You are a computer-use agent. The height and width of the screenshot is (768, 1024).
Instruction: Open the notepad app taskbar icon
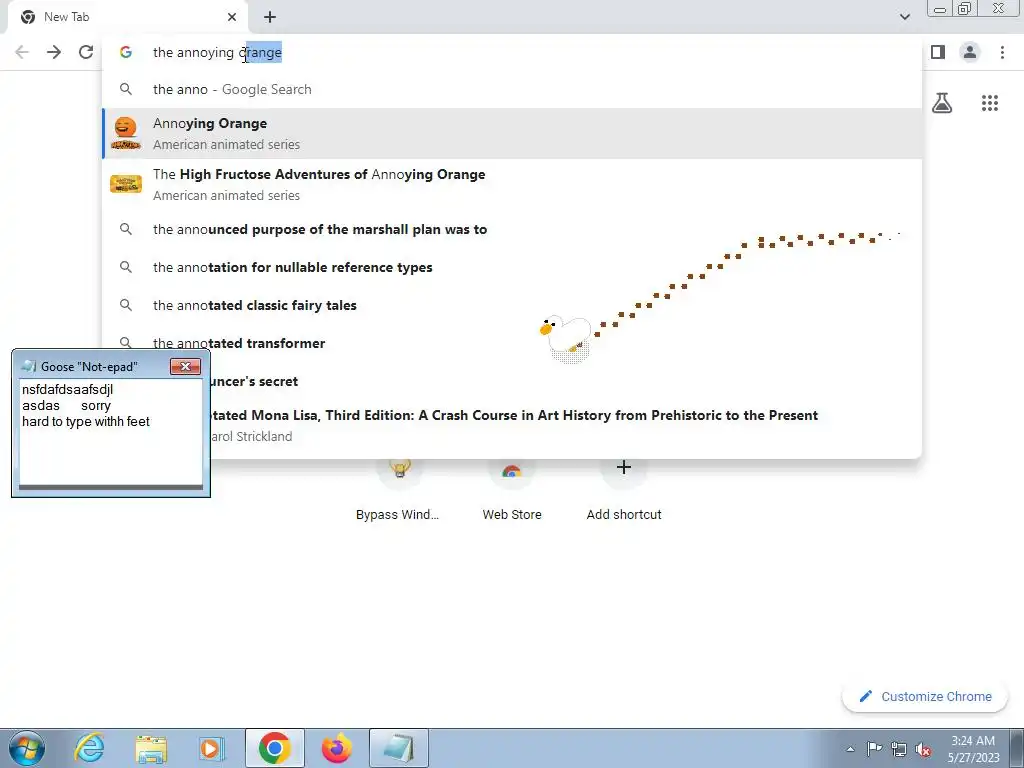(399, 748)
